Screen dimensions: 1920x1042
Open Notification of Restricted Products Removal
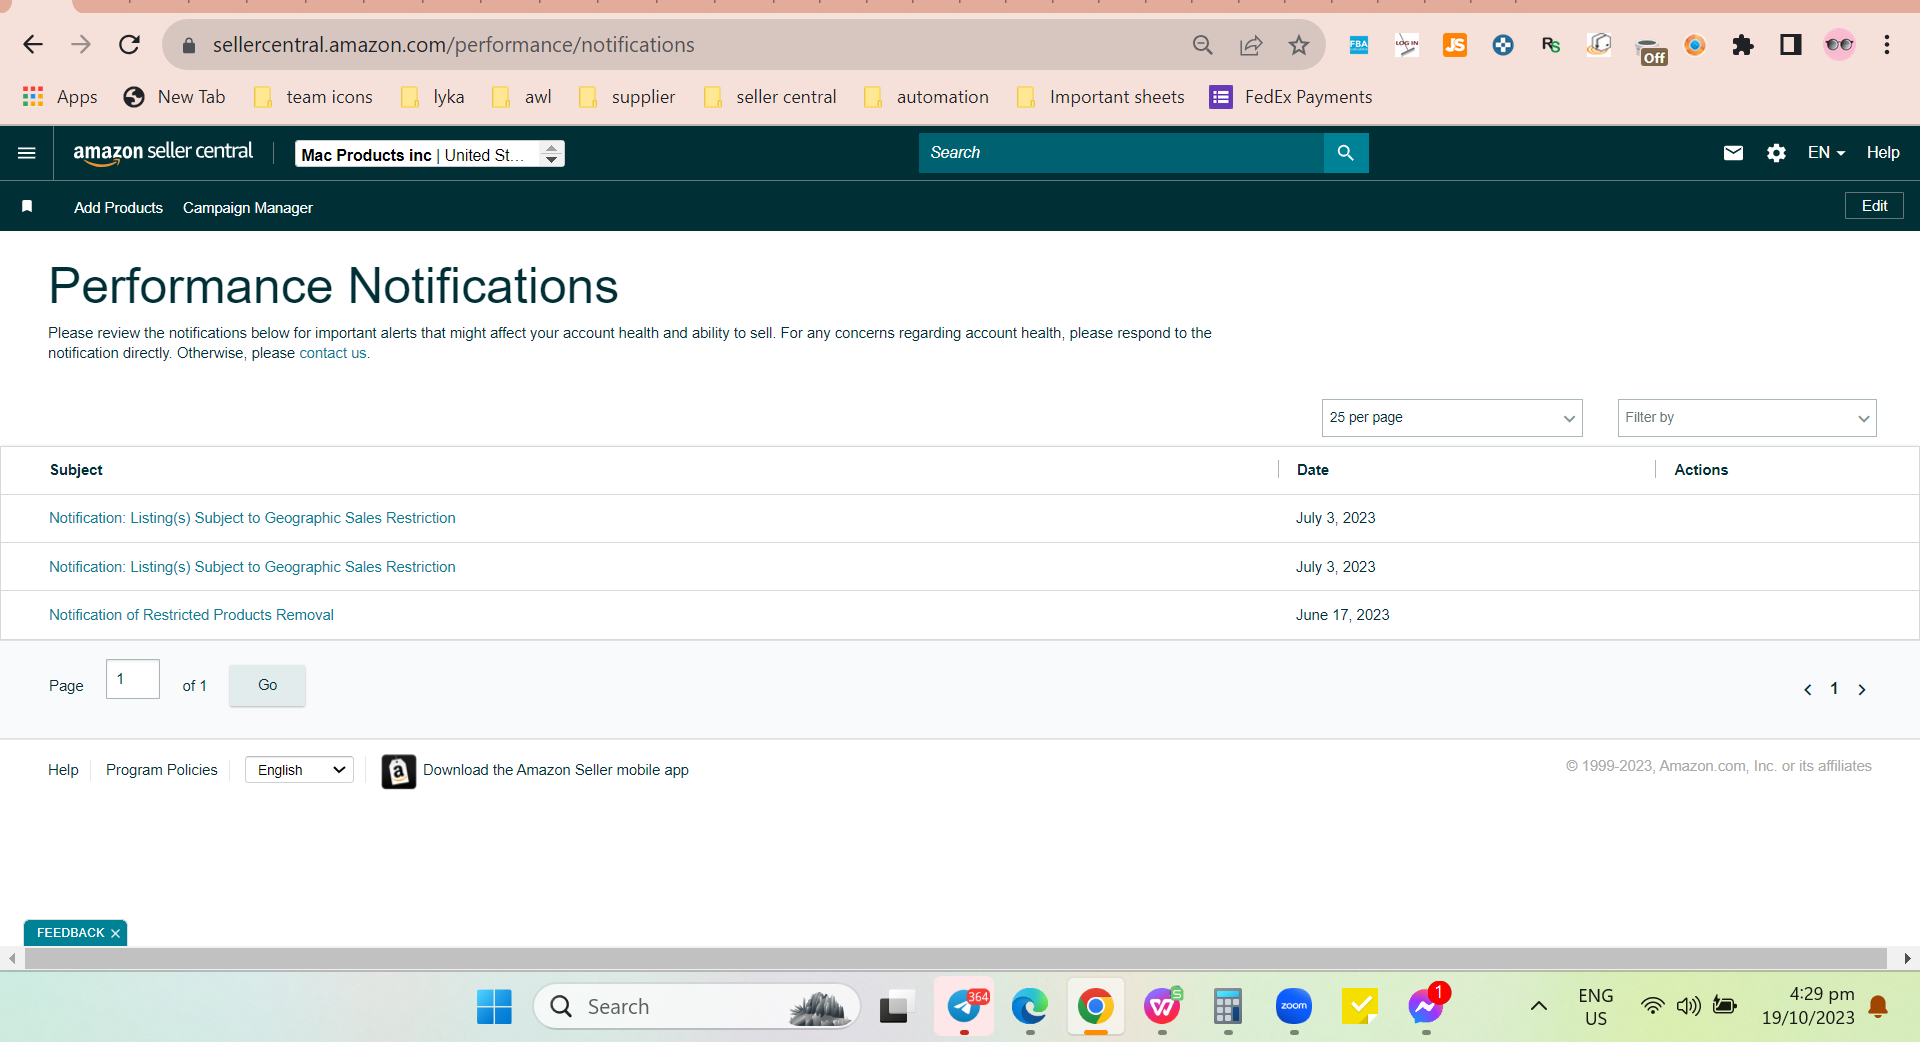click(191, 615)
